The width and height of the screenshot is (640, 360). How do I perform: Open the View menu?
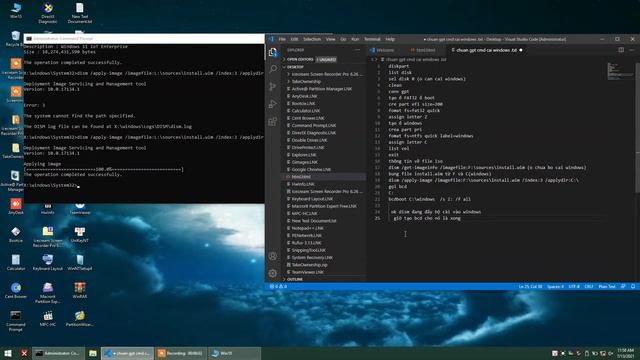tap(330, 39)
